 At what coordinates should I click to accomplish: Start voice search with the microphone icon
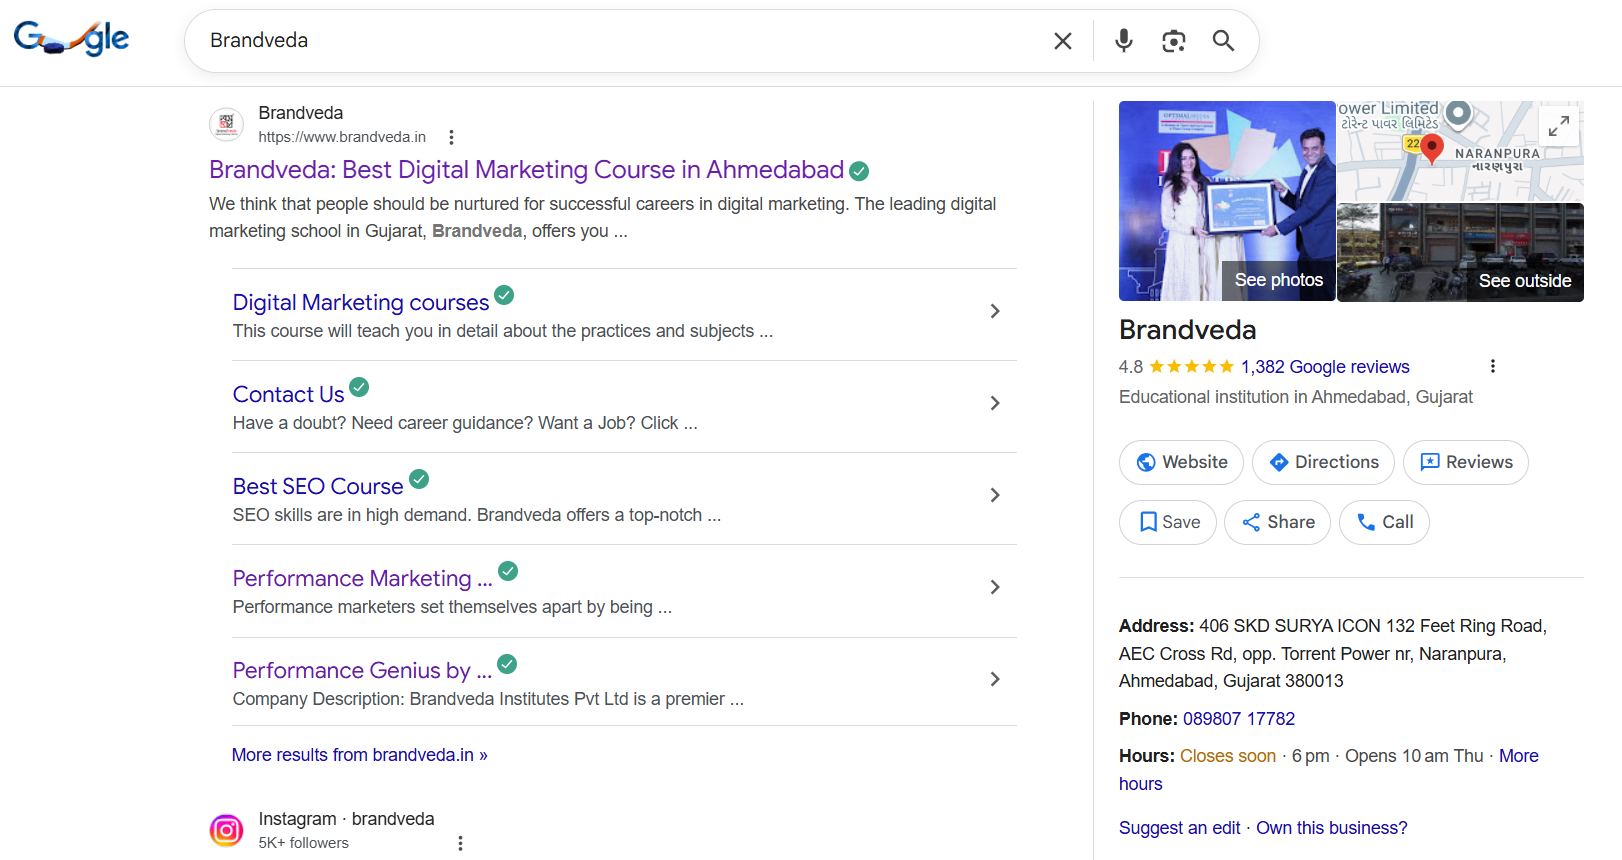point(1124,41)
